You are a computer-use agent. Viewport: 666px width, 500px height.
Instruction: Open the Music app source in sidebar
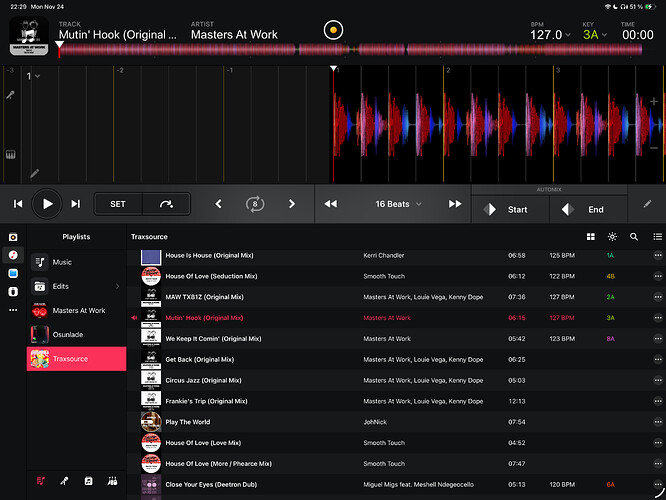pos(13,255)
